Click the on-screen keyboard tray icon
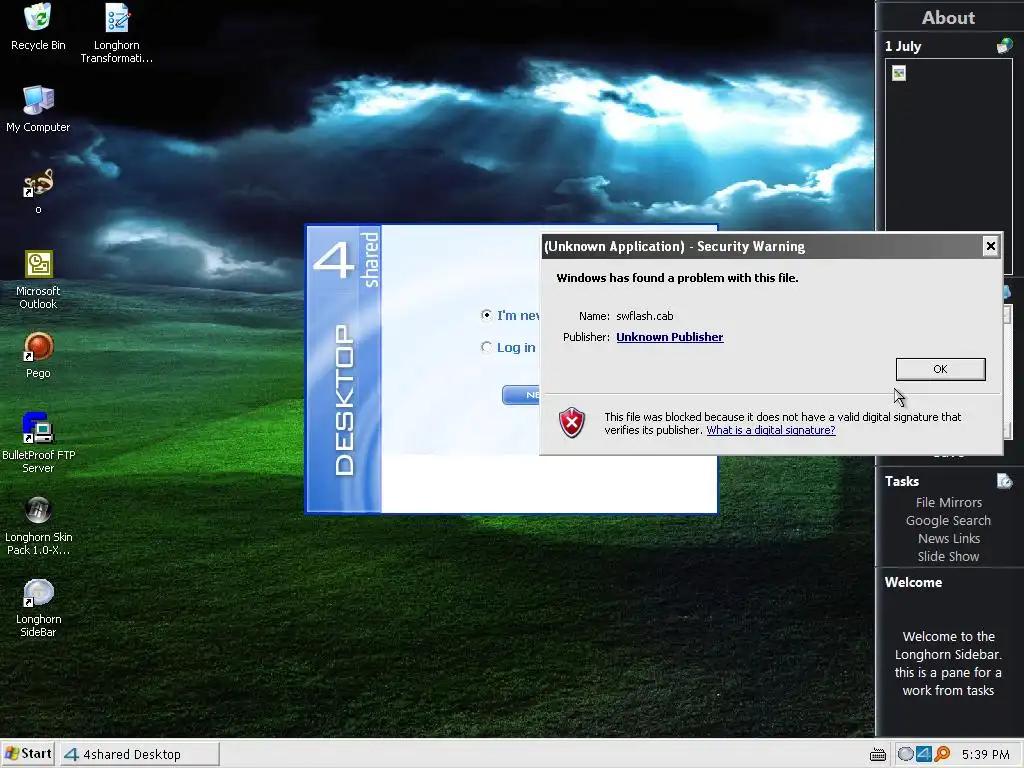 (x=878, y=755)
